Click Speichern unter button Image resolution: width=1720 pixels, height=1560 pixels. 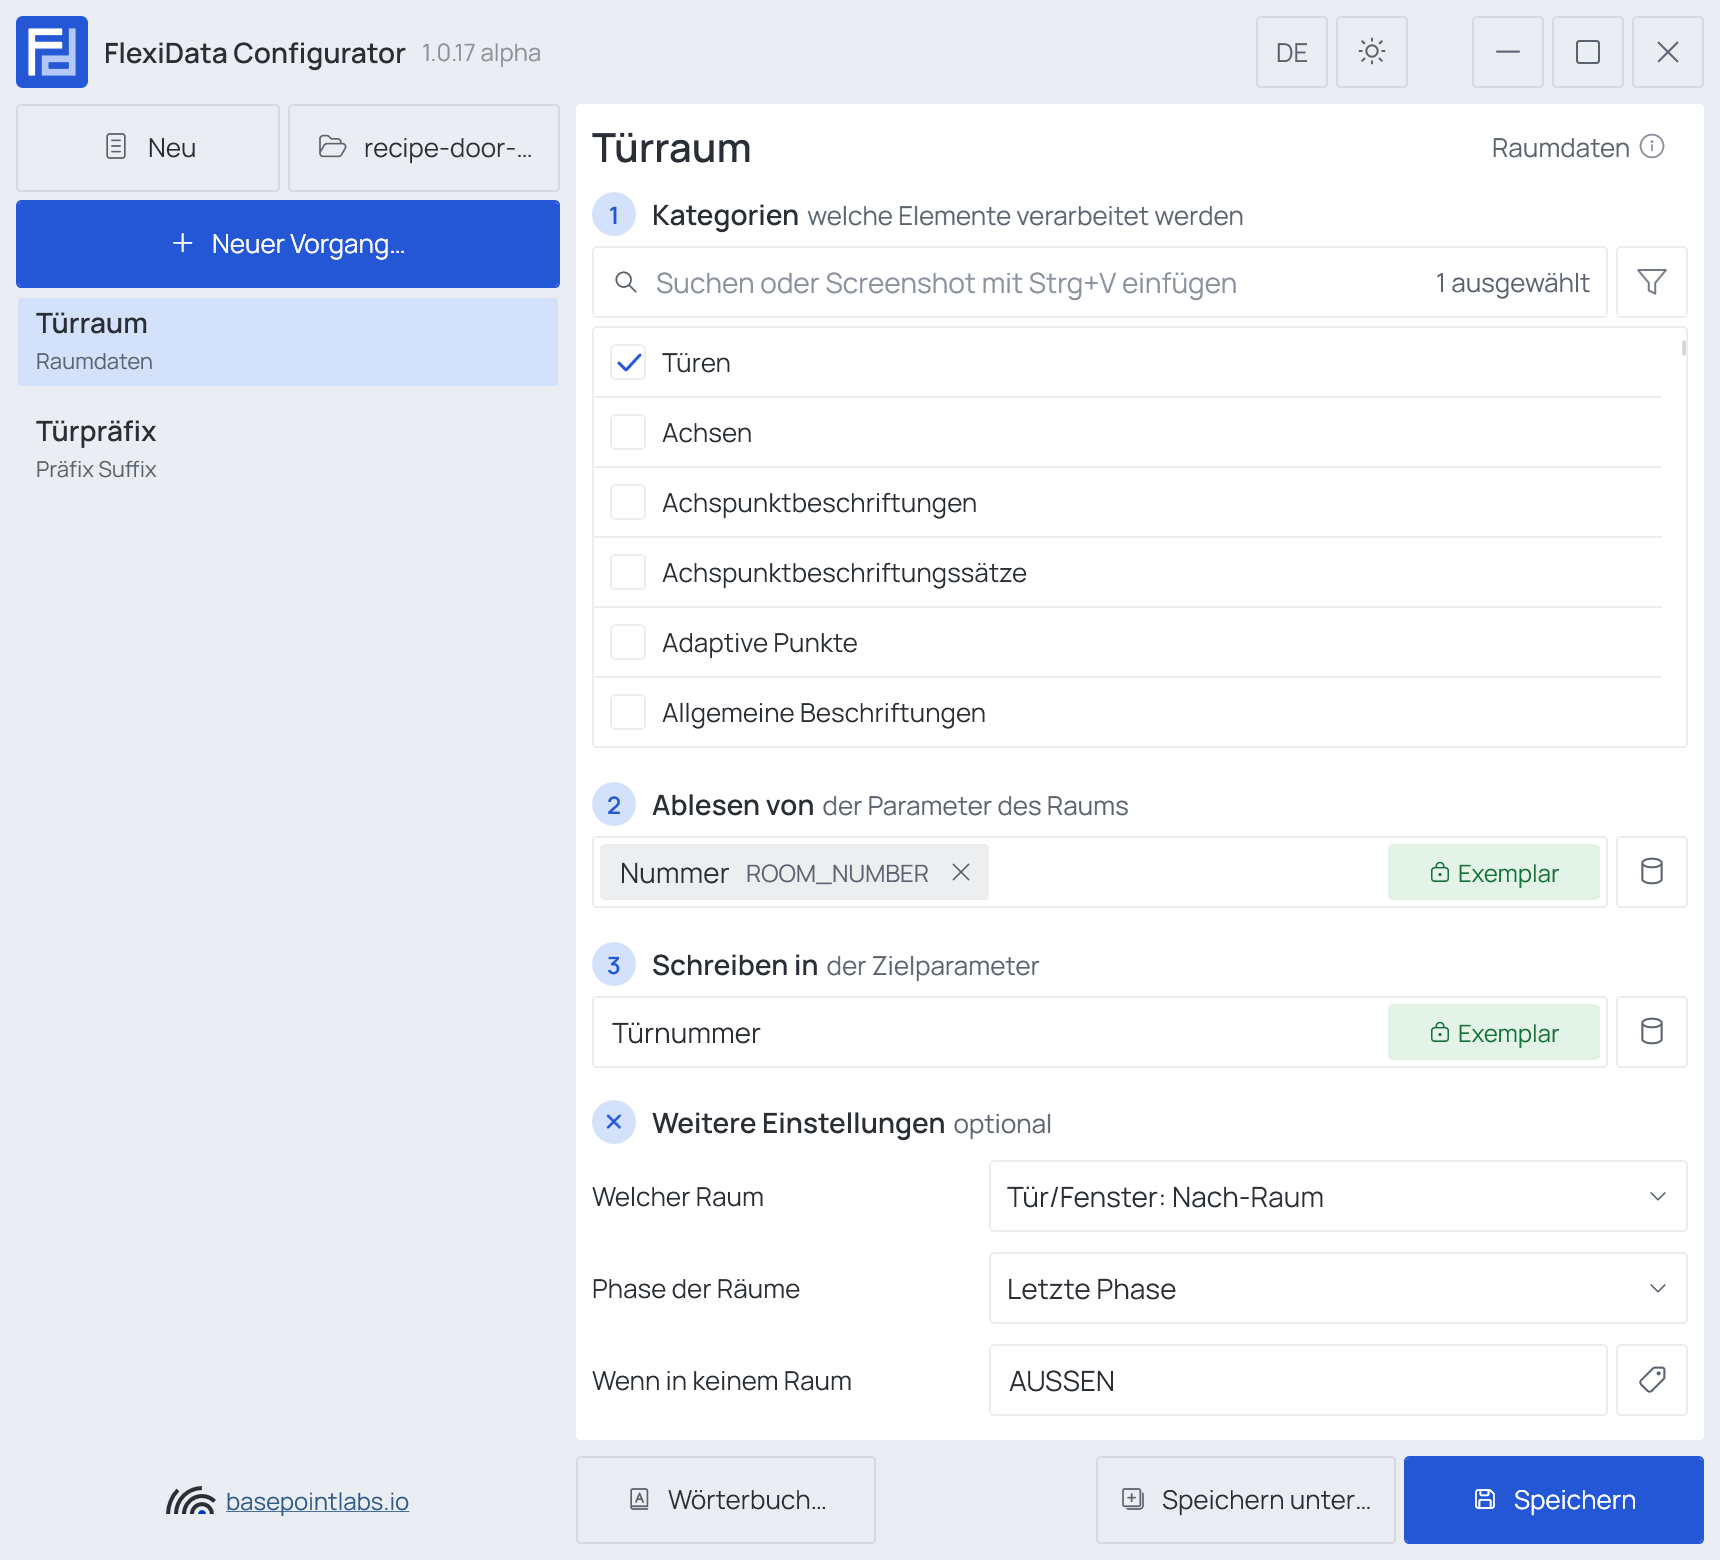click(x=1246, y=1500)
